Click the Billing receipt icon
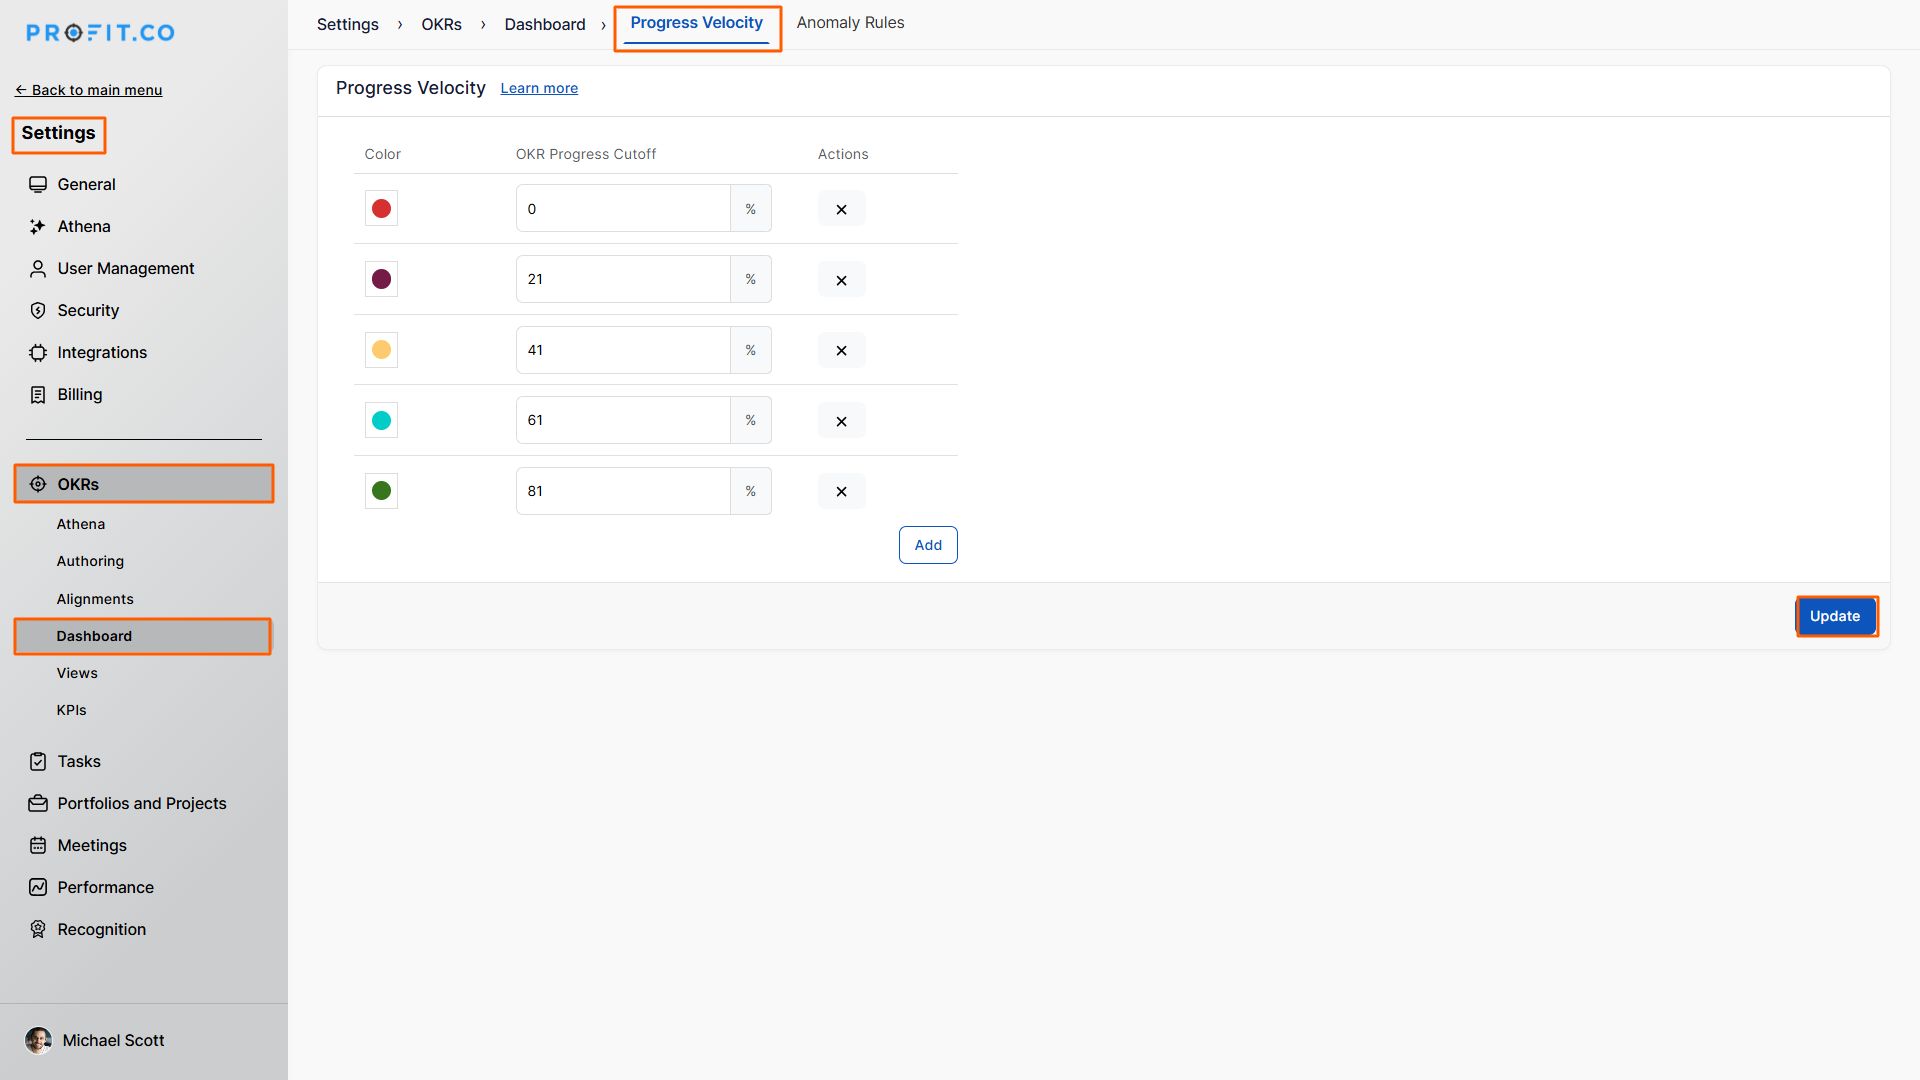 38,395
